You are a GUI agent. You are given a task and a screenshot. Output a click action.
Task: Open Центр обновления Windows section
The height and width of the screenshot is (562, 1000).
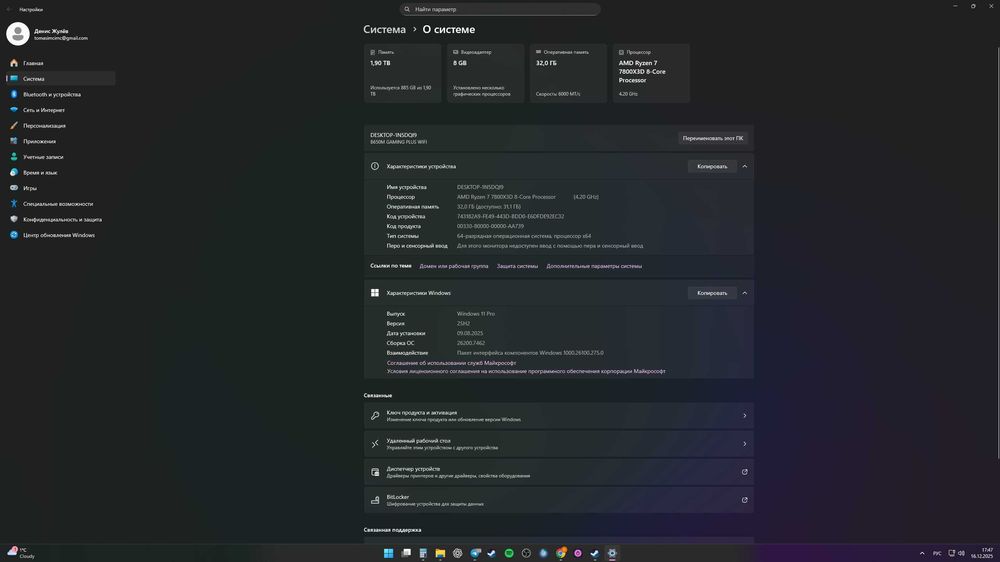(x=61, y=235)
